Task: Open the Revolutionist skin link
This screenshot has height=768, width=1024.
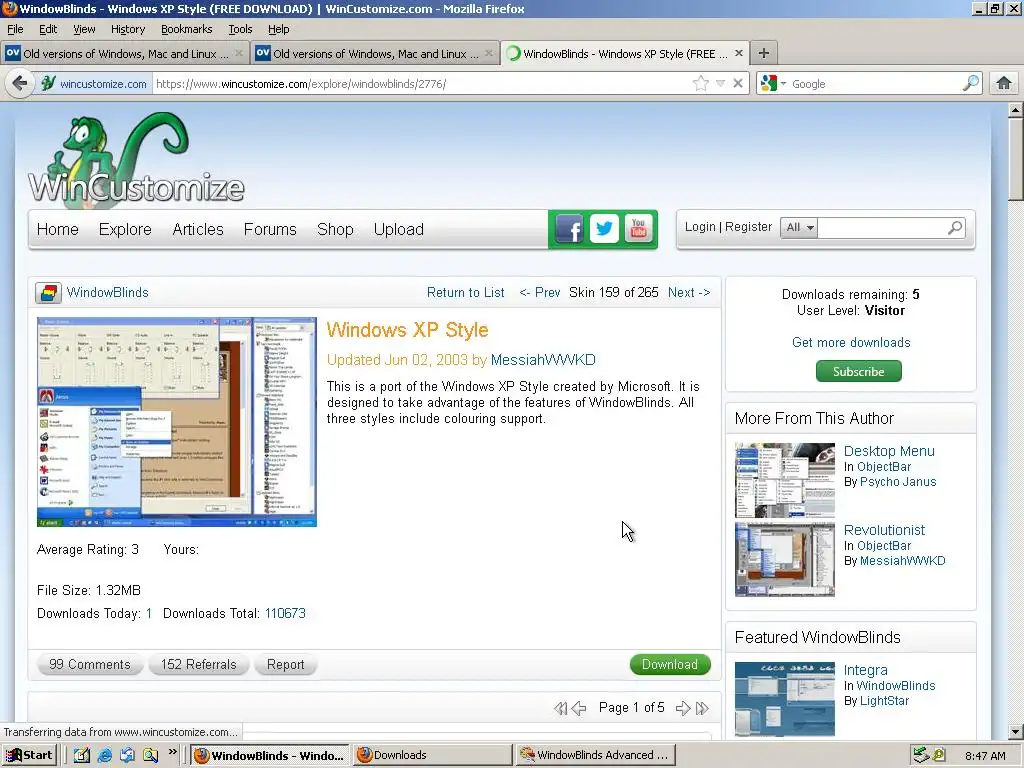Action: (884, 530)
